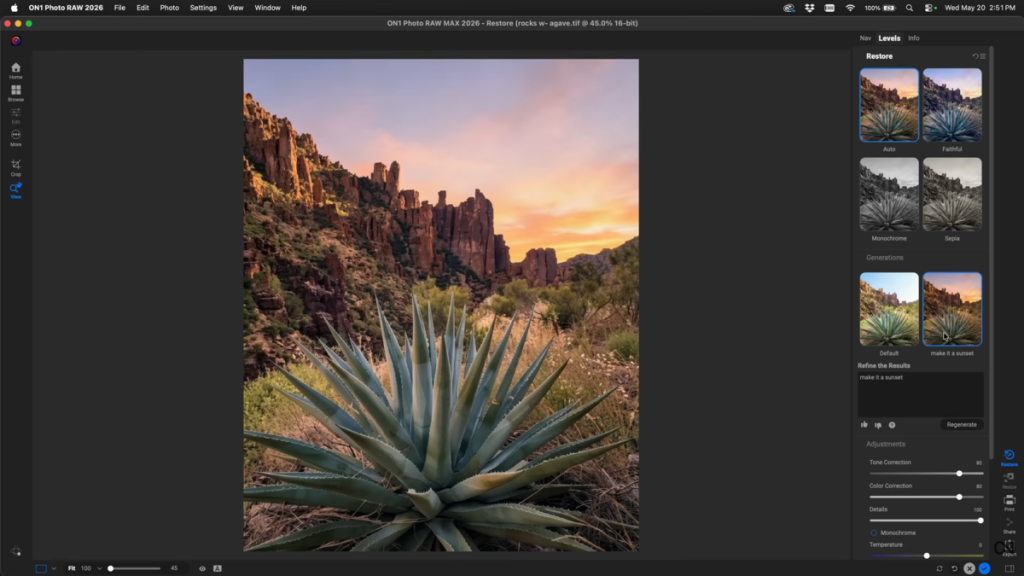Screen dimensions: 1024x576
Task: Click the Fit zoom button
Action: (72, 569)
